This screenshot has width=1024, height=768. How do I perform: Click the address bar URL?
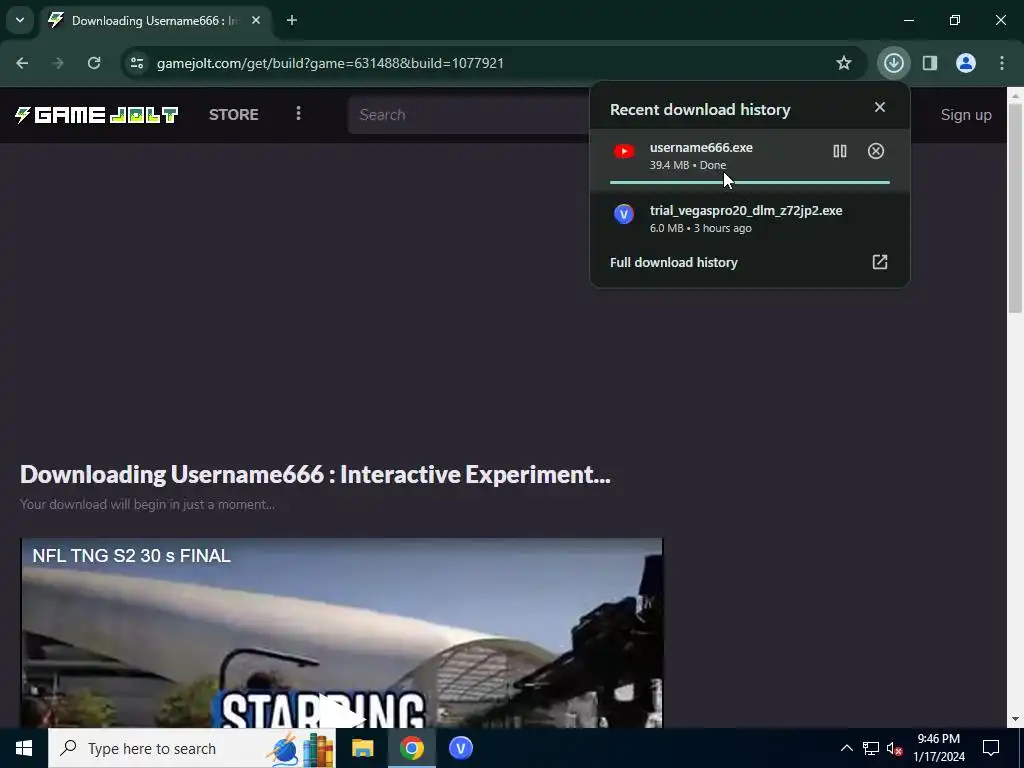coord(330,63)
